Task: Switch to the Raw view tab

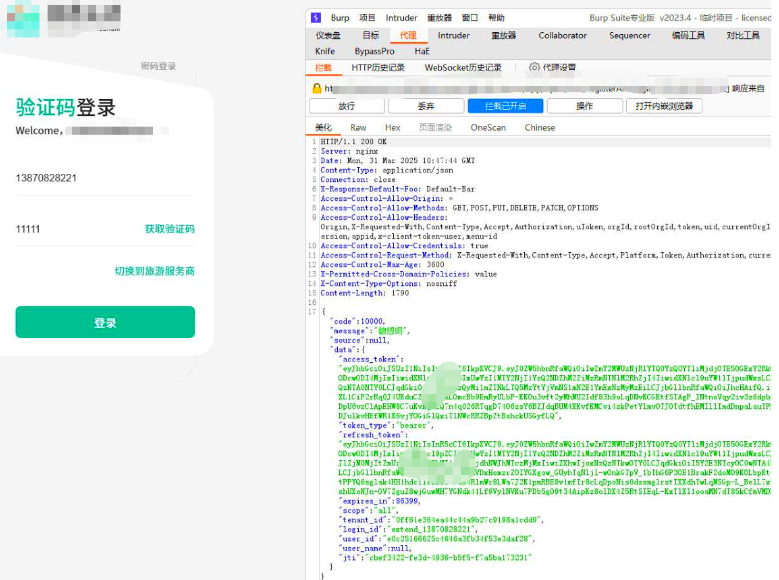Action: pos(358,127)
